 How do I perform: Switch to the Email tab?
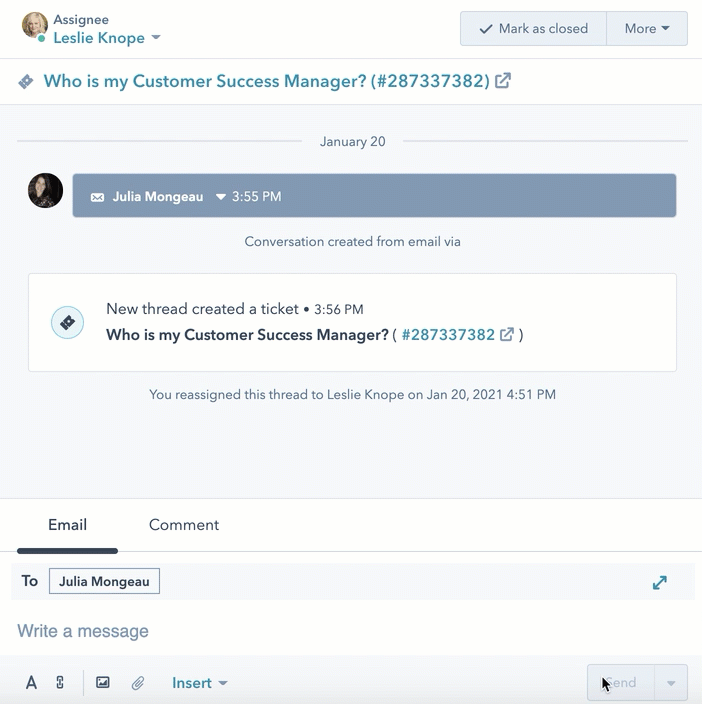coord(67,525)
